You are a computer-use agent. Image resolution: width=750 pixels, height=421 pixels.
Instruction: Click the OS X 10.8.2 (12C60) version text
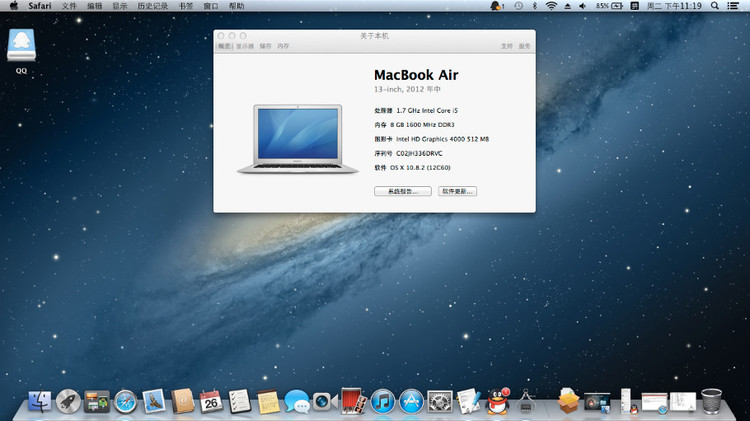click(420, 168)
